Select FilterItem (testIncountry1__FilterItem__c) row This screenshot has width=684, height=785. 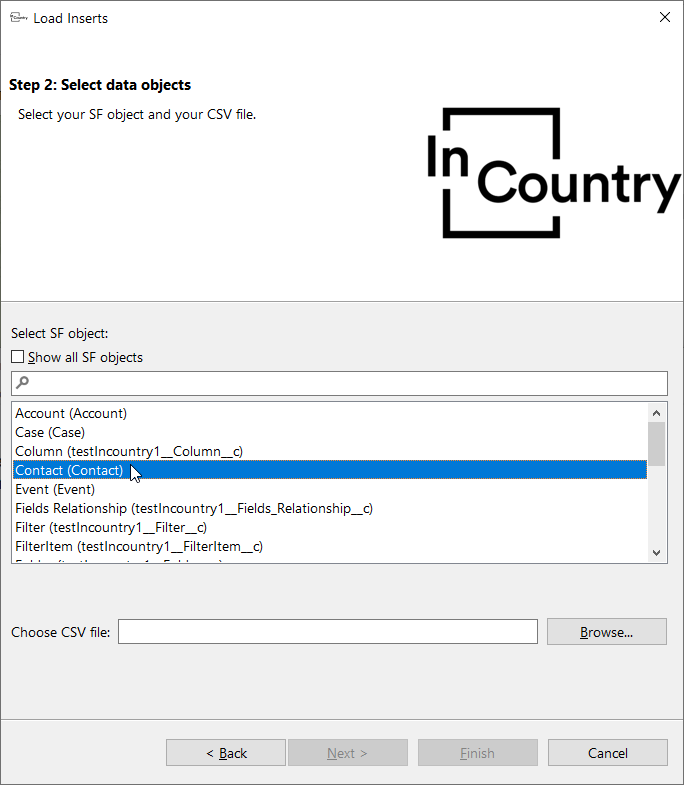[329, 547]
